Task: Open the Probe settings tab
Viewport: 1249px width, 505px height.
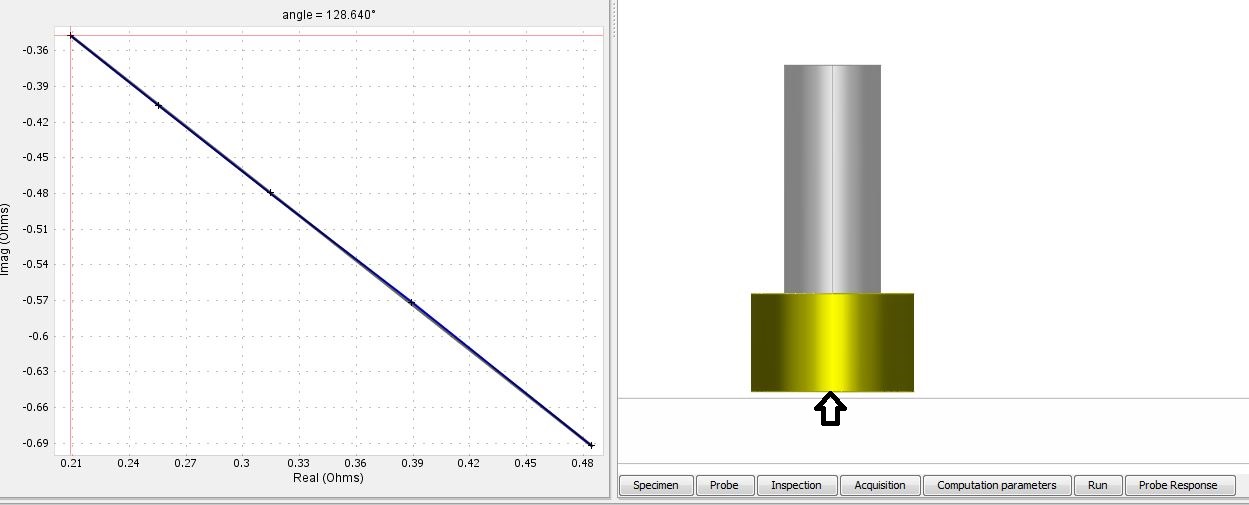Action: point(724,485)
